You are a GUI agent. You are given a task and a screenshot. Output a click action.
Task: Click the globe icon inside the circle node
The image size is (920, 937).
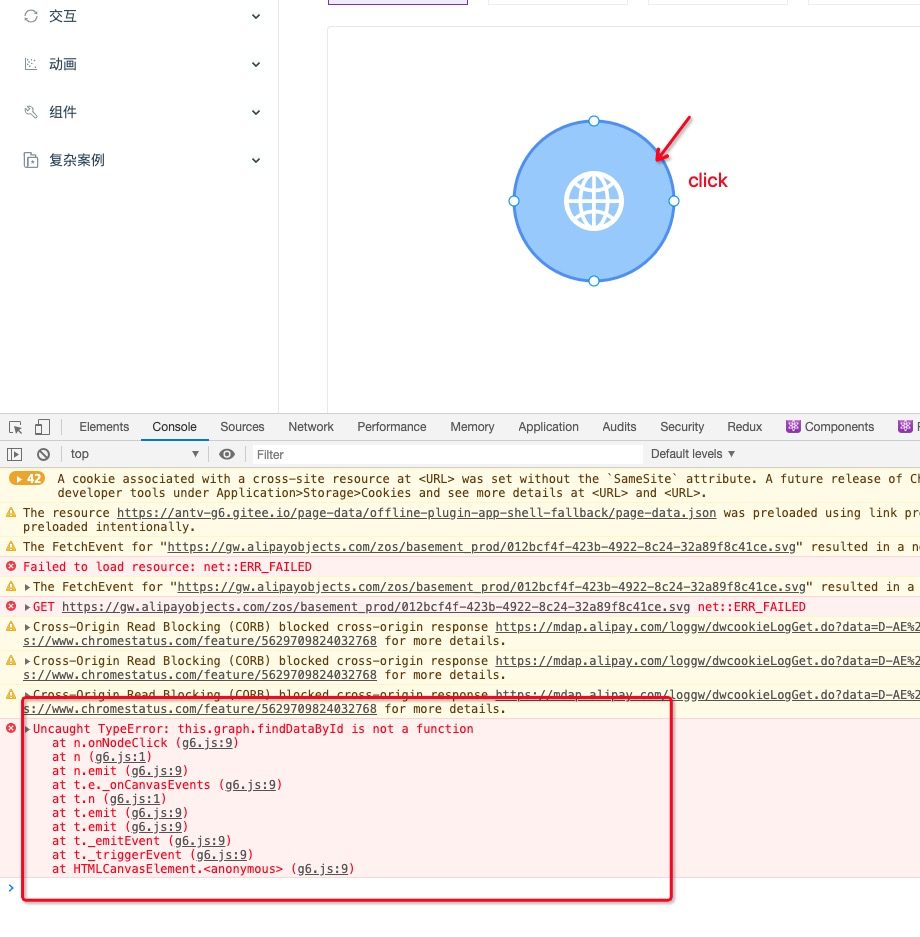[x=594, y=201]
